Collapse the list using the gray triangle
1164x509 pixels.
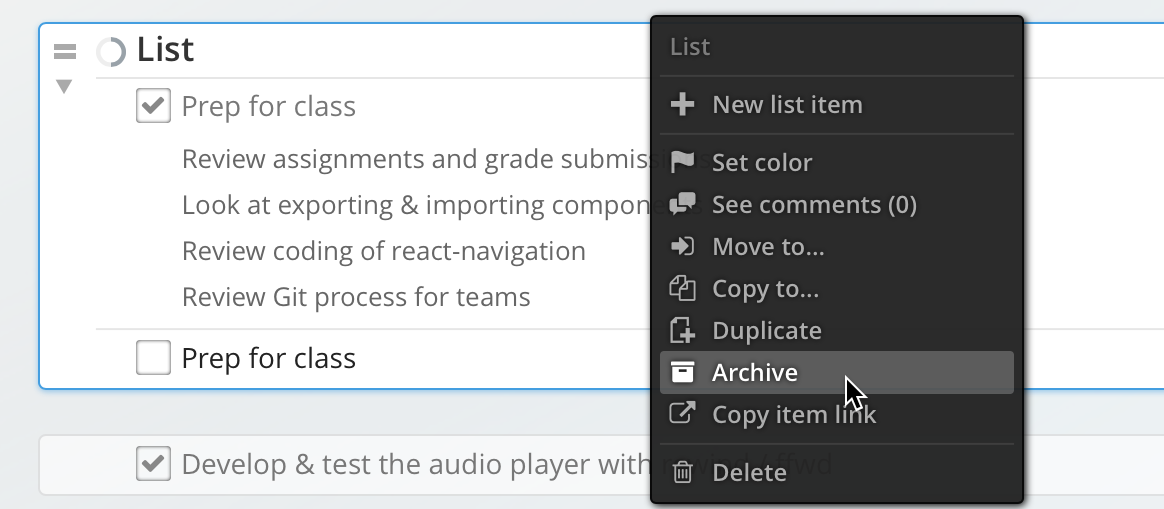pyautogui.click(x=64, y=87)
